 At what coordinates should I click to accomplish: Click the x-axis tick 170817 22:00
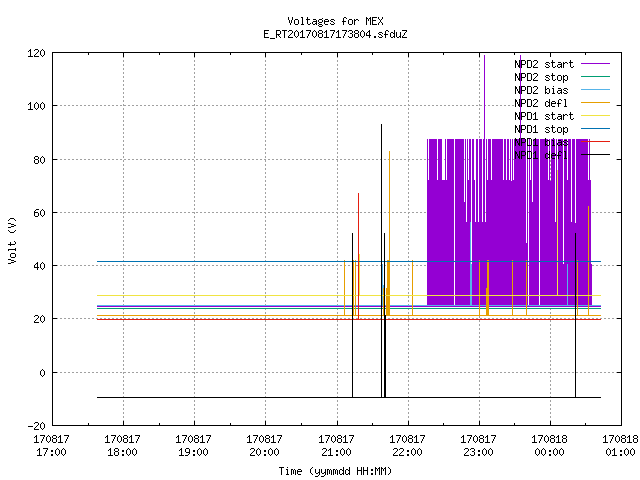pyautogui.click(x=407, y=446)
